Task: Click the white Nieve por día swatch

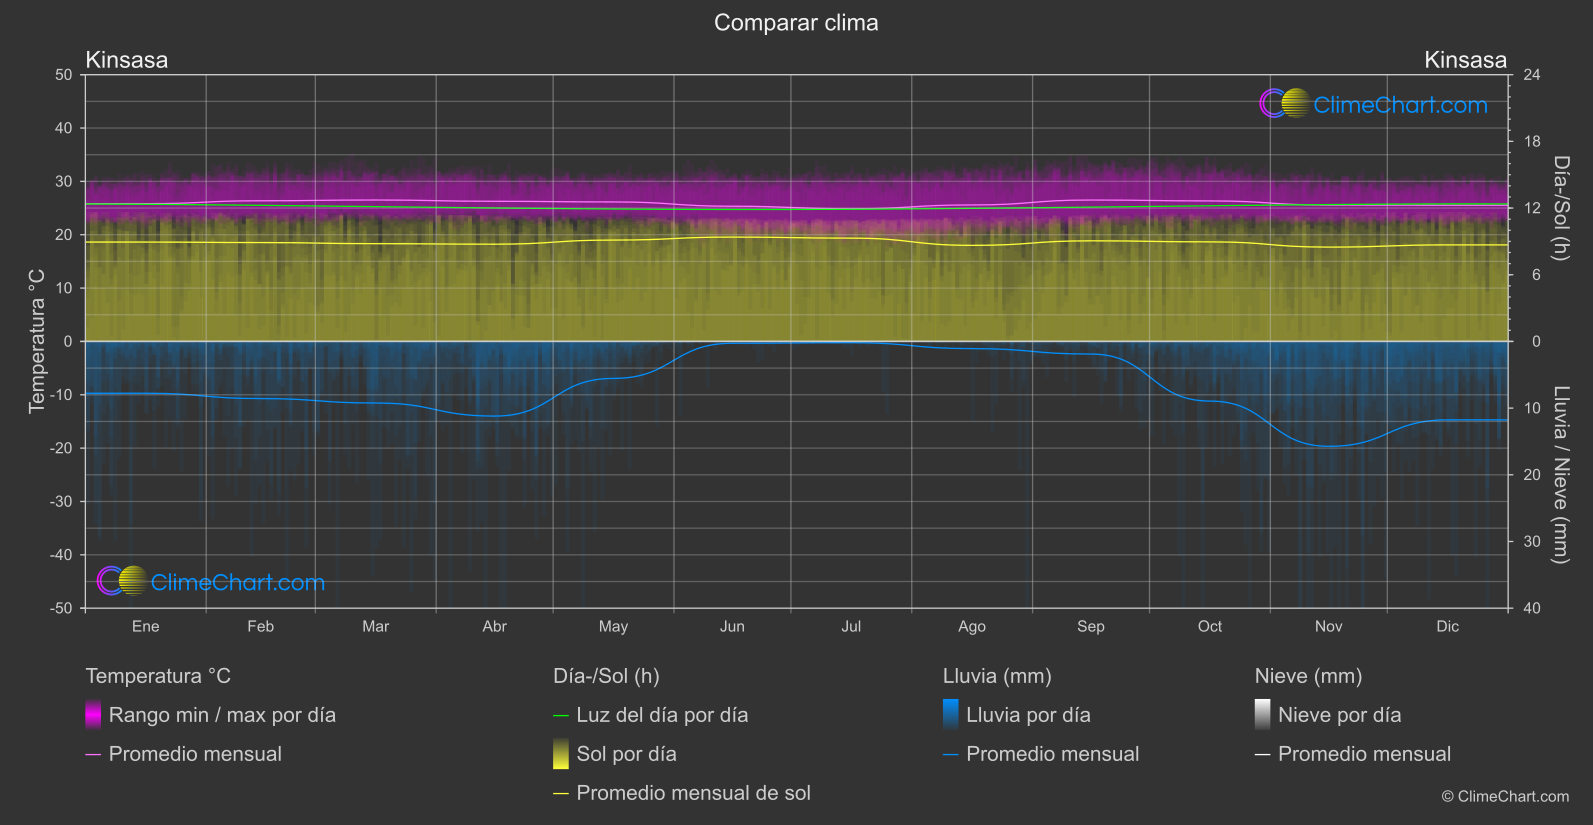Action: pyautogui.click(x=1263, y=715)
